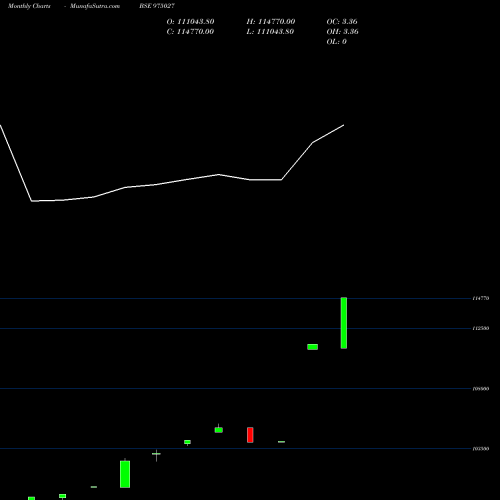Viewport: 500px width, 500px height.
Task: Click the low value 'L: 111043.80'
Action: pos(270,32)
